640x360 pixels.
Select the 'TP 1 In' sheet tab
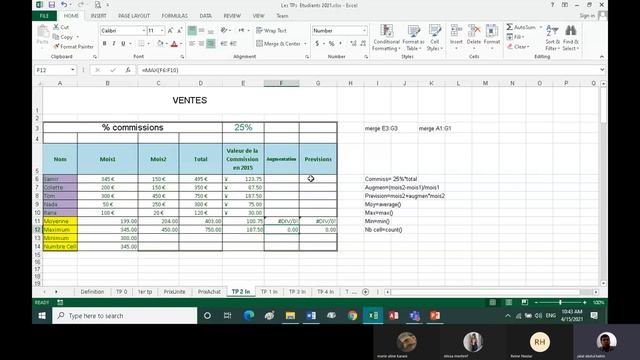pyautogui.click(x=269, y=292)
